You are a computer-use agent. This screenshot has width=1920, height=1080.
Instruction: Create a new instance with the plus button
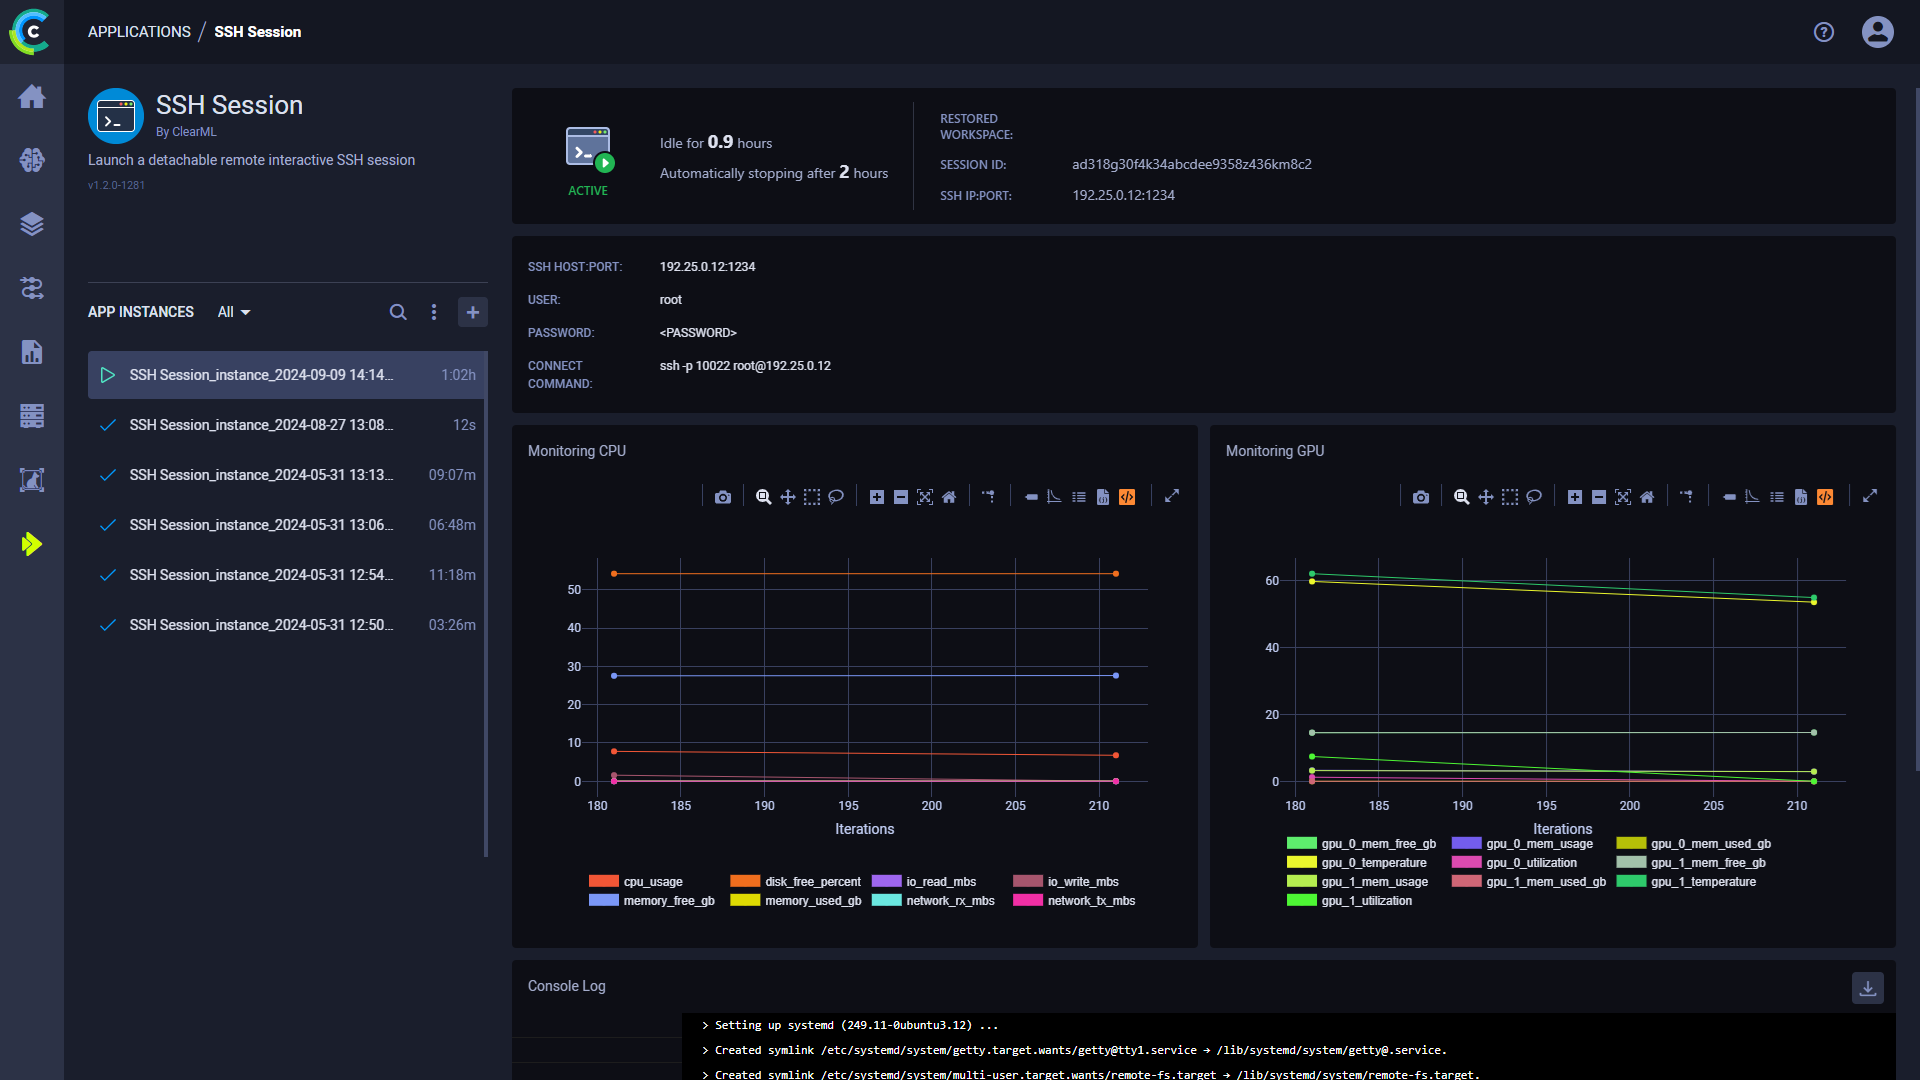click(x=472, y=312)
